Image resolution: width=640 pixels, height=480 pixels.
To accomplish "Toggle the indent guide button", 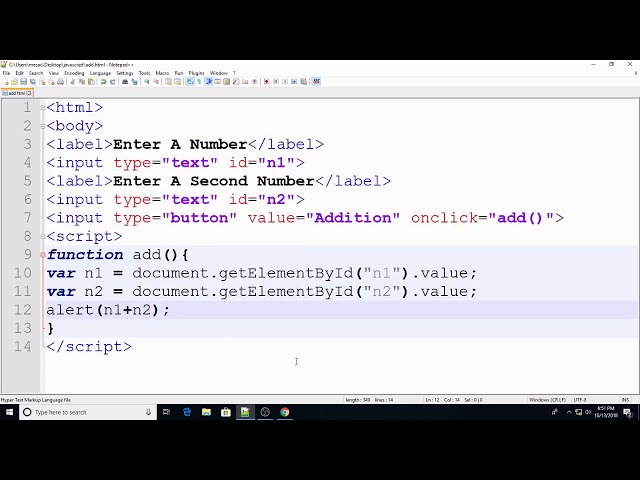I will (x=209, y=82).
